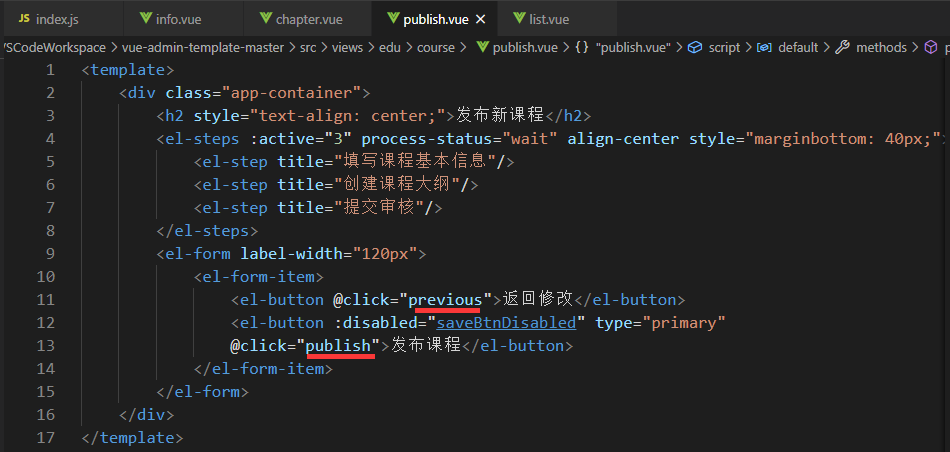Open the list.vue tab

[x=556, y=19]
